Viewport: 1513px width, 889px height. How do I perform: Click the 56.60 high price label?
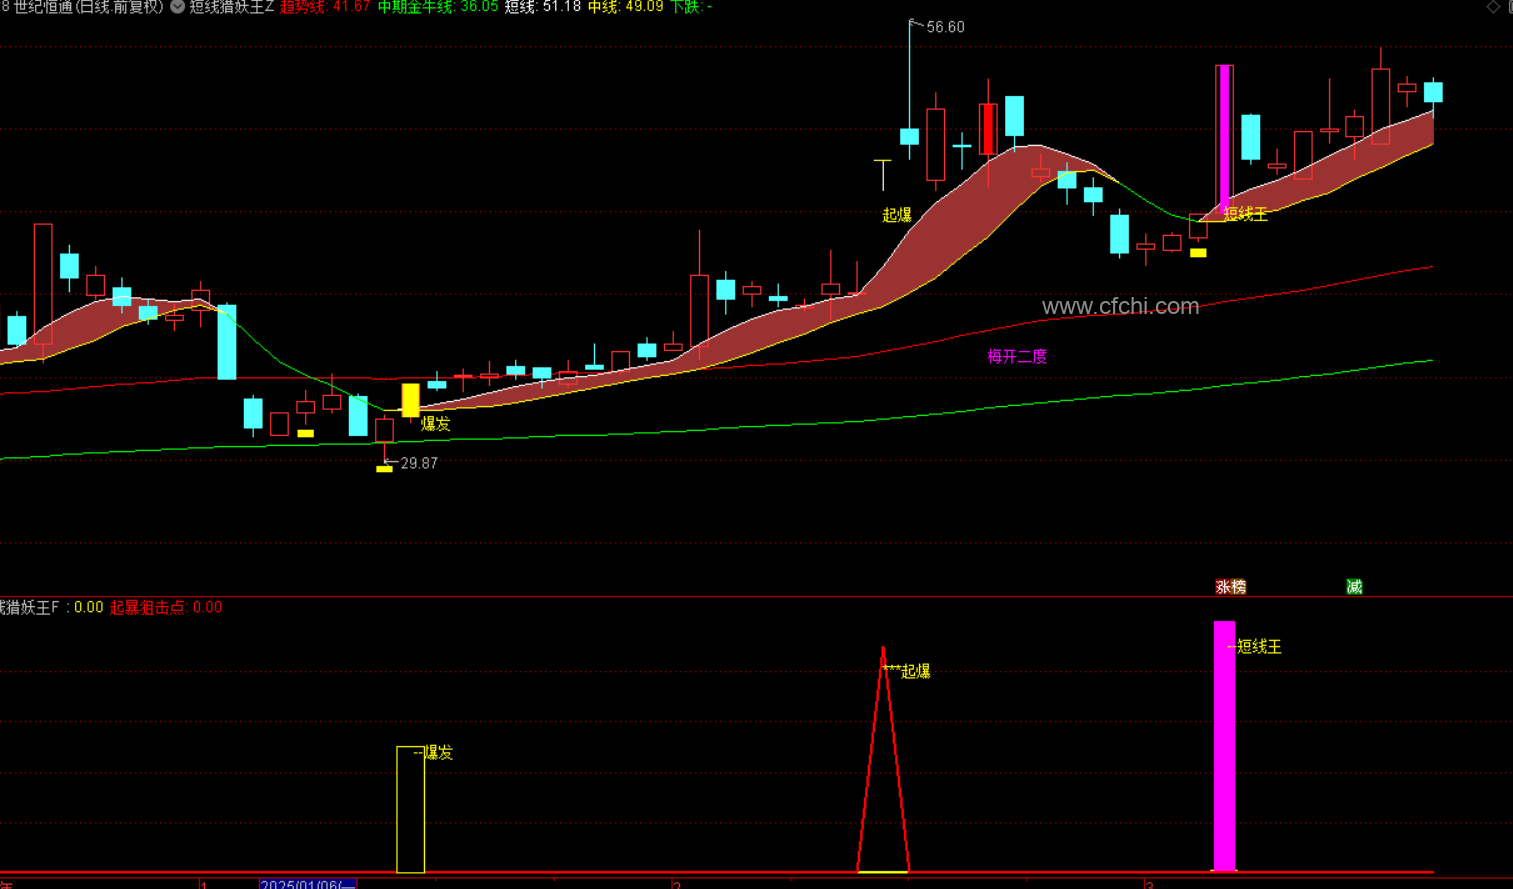pyautogui.click(x=945, y=27)
